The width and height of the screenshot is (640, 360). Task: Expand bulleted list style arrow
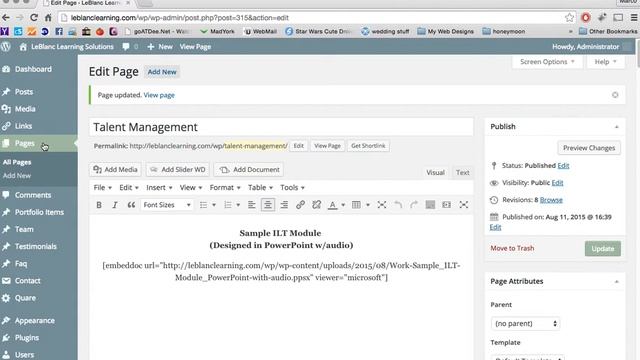point(213,205)
